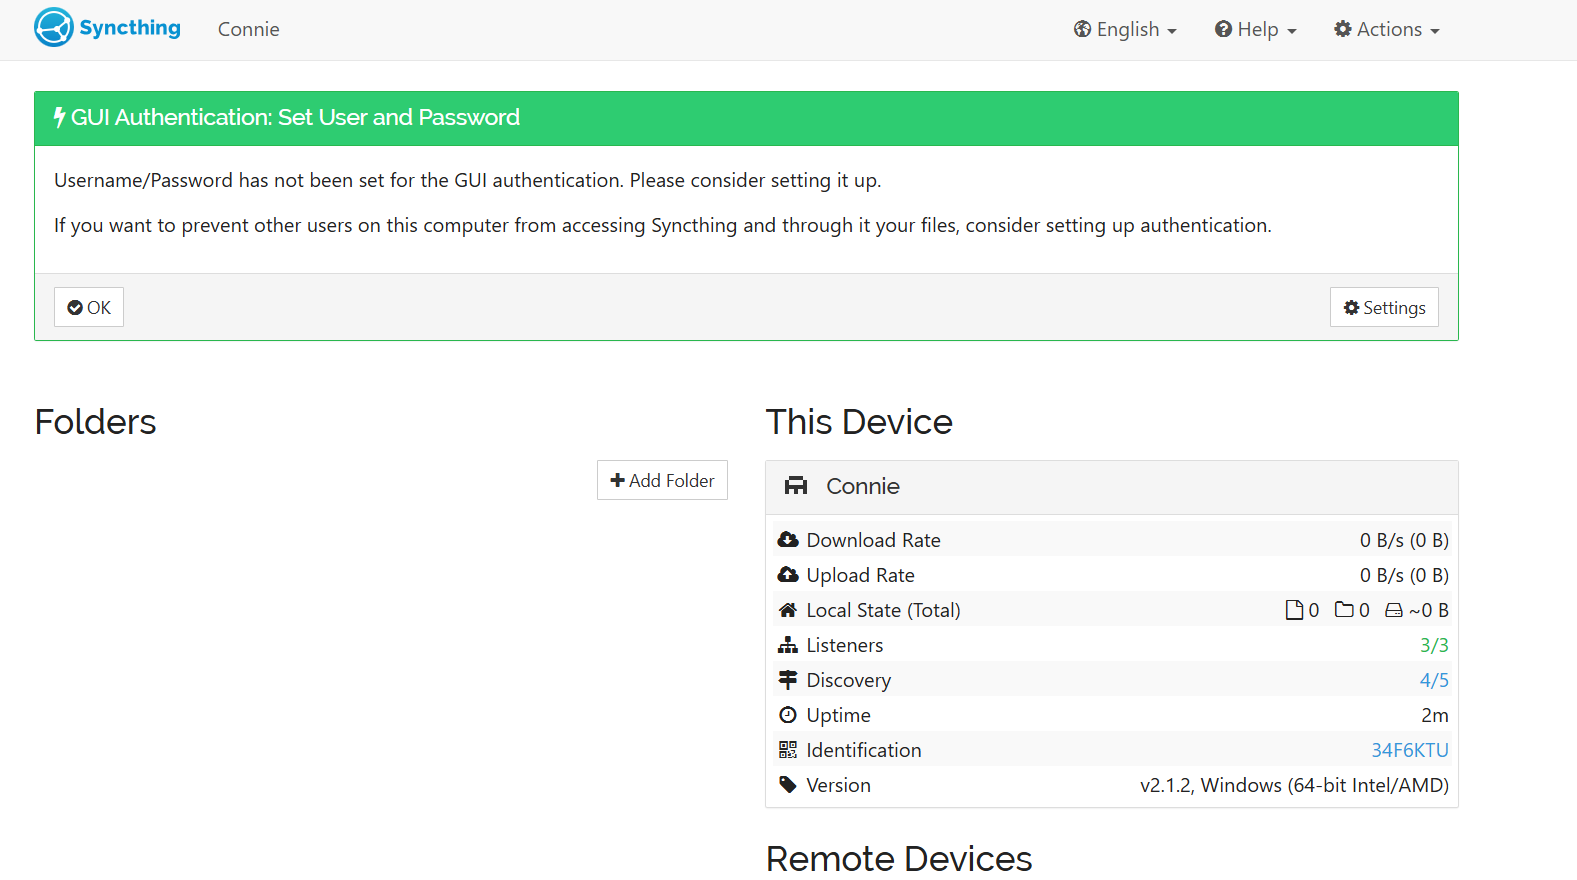Click the 4/5 discovery status link
1577x880 pixels.
point(1434,680)
